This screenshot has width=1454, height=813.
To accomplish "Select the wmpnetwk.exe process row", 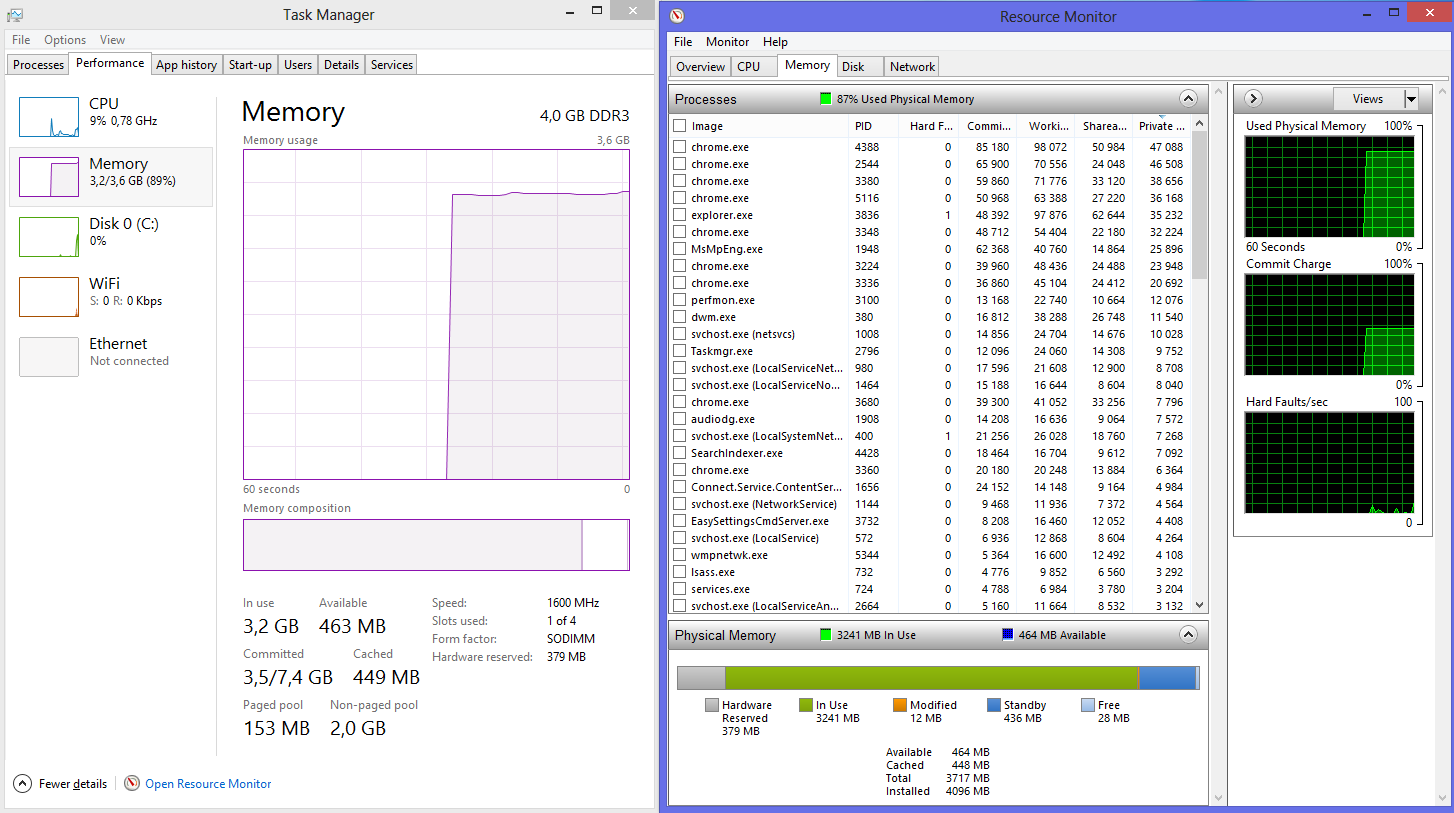I will pos(930,555).
